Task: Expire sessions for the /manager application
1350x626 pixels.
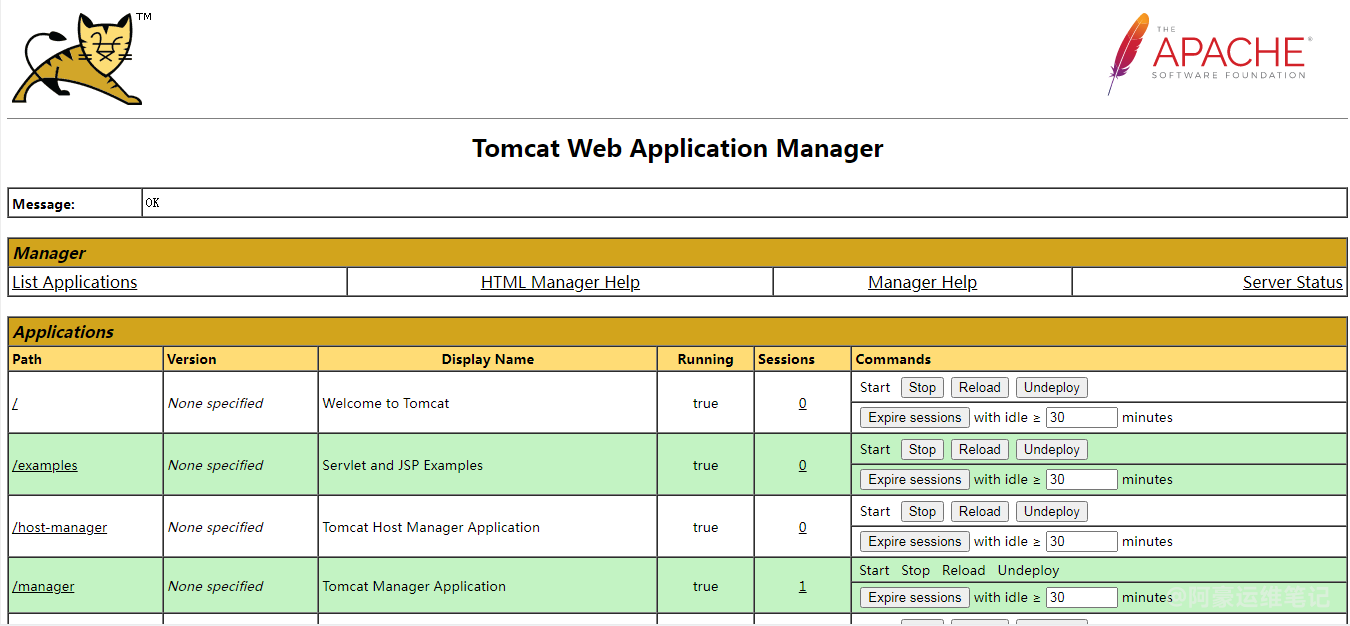Action: tap(914, 598)
